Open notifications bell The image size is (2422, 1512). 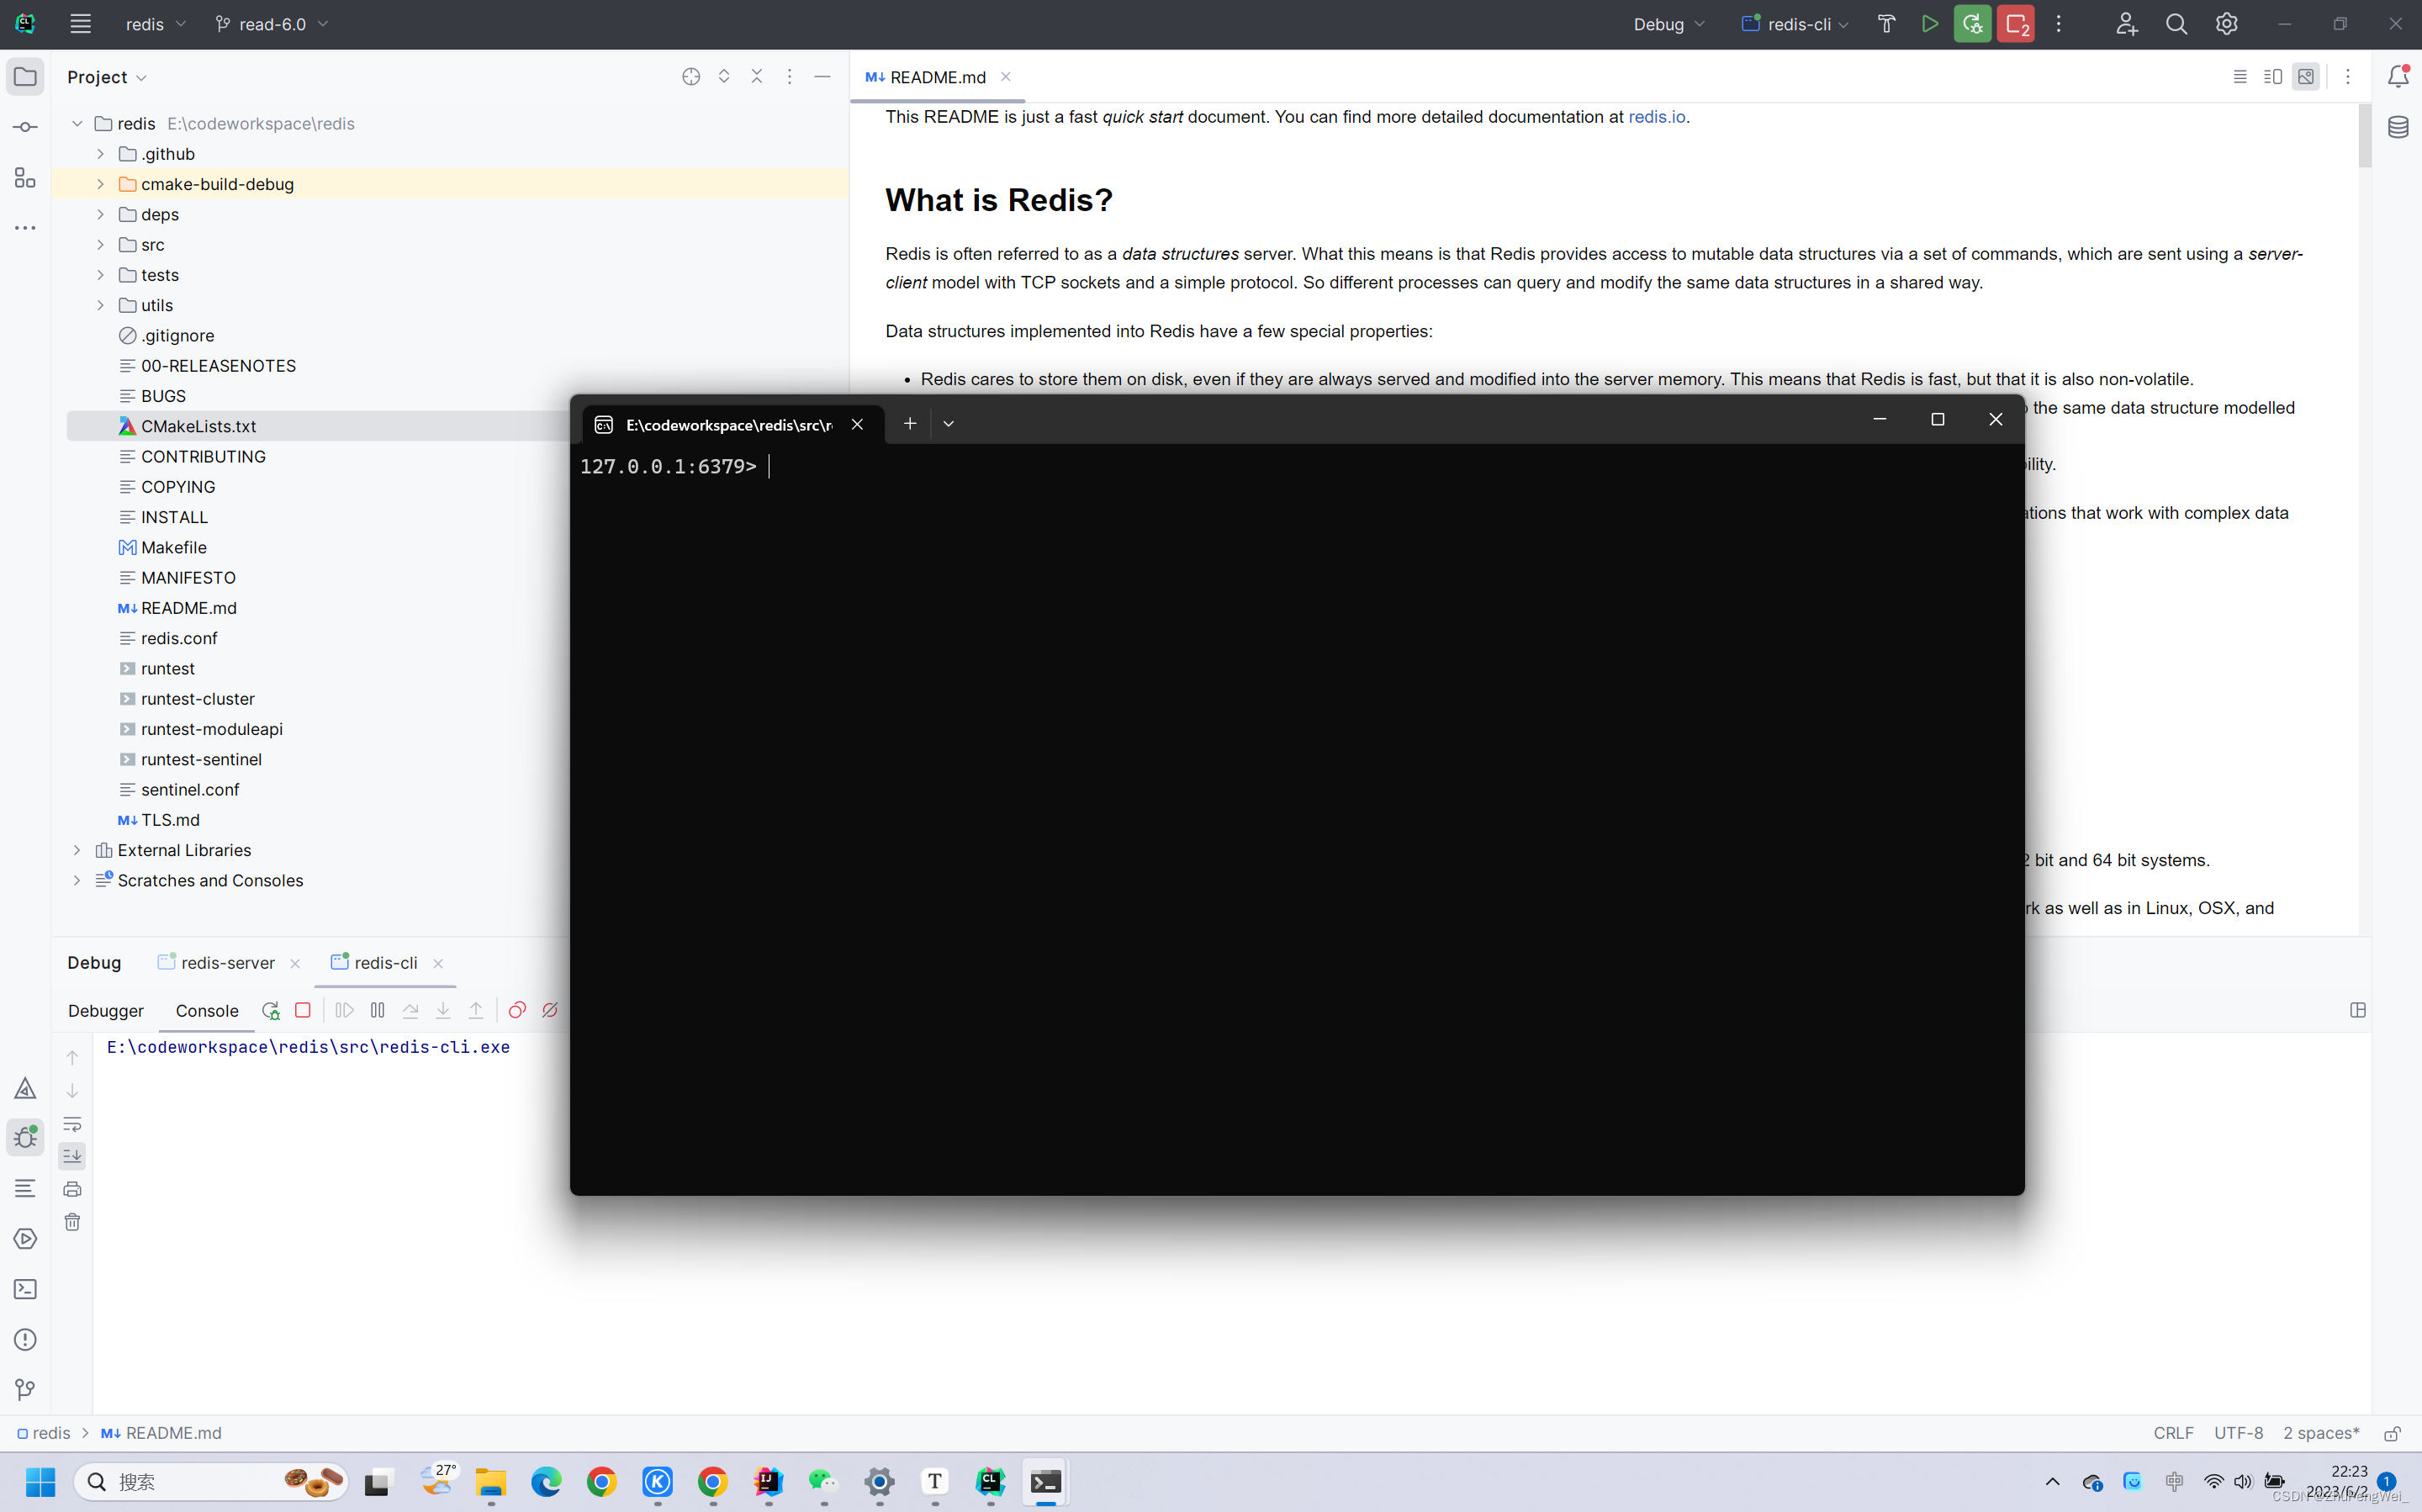click(x=2398, y=77)
